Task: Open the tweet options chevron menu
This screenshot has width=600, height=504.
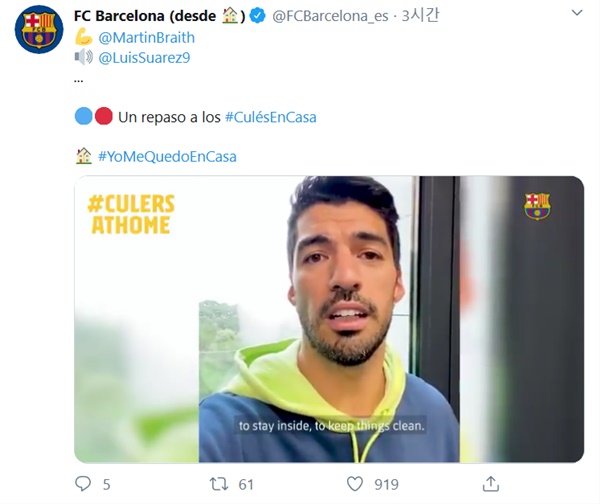Action: [577, 13]
